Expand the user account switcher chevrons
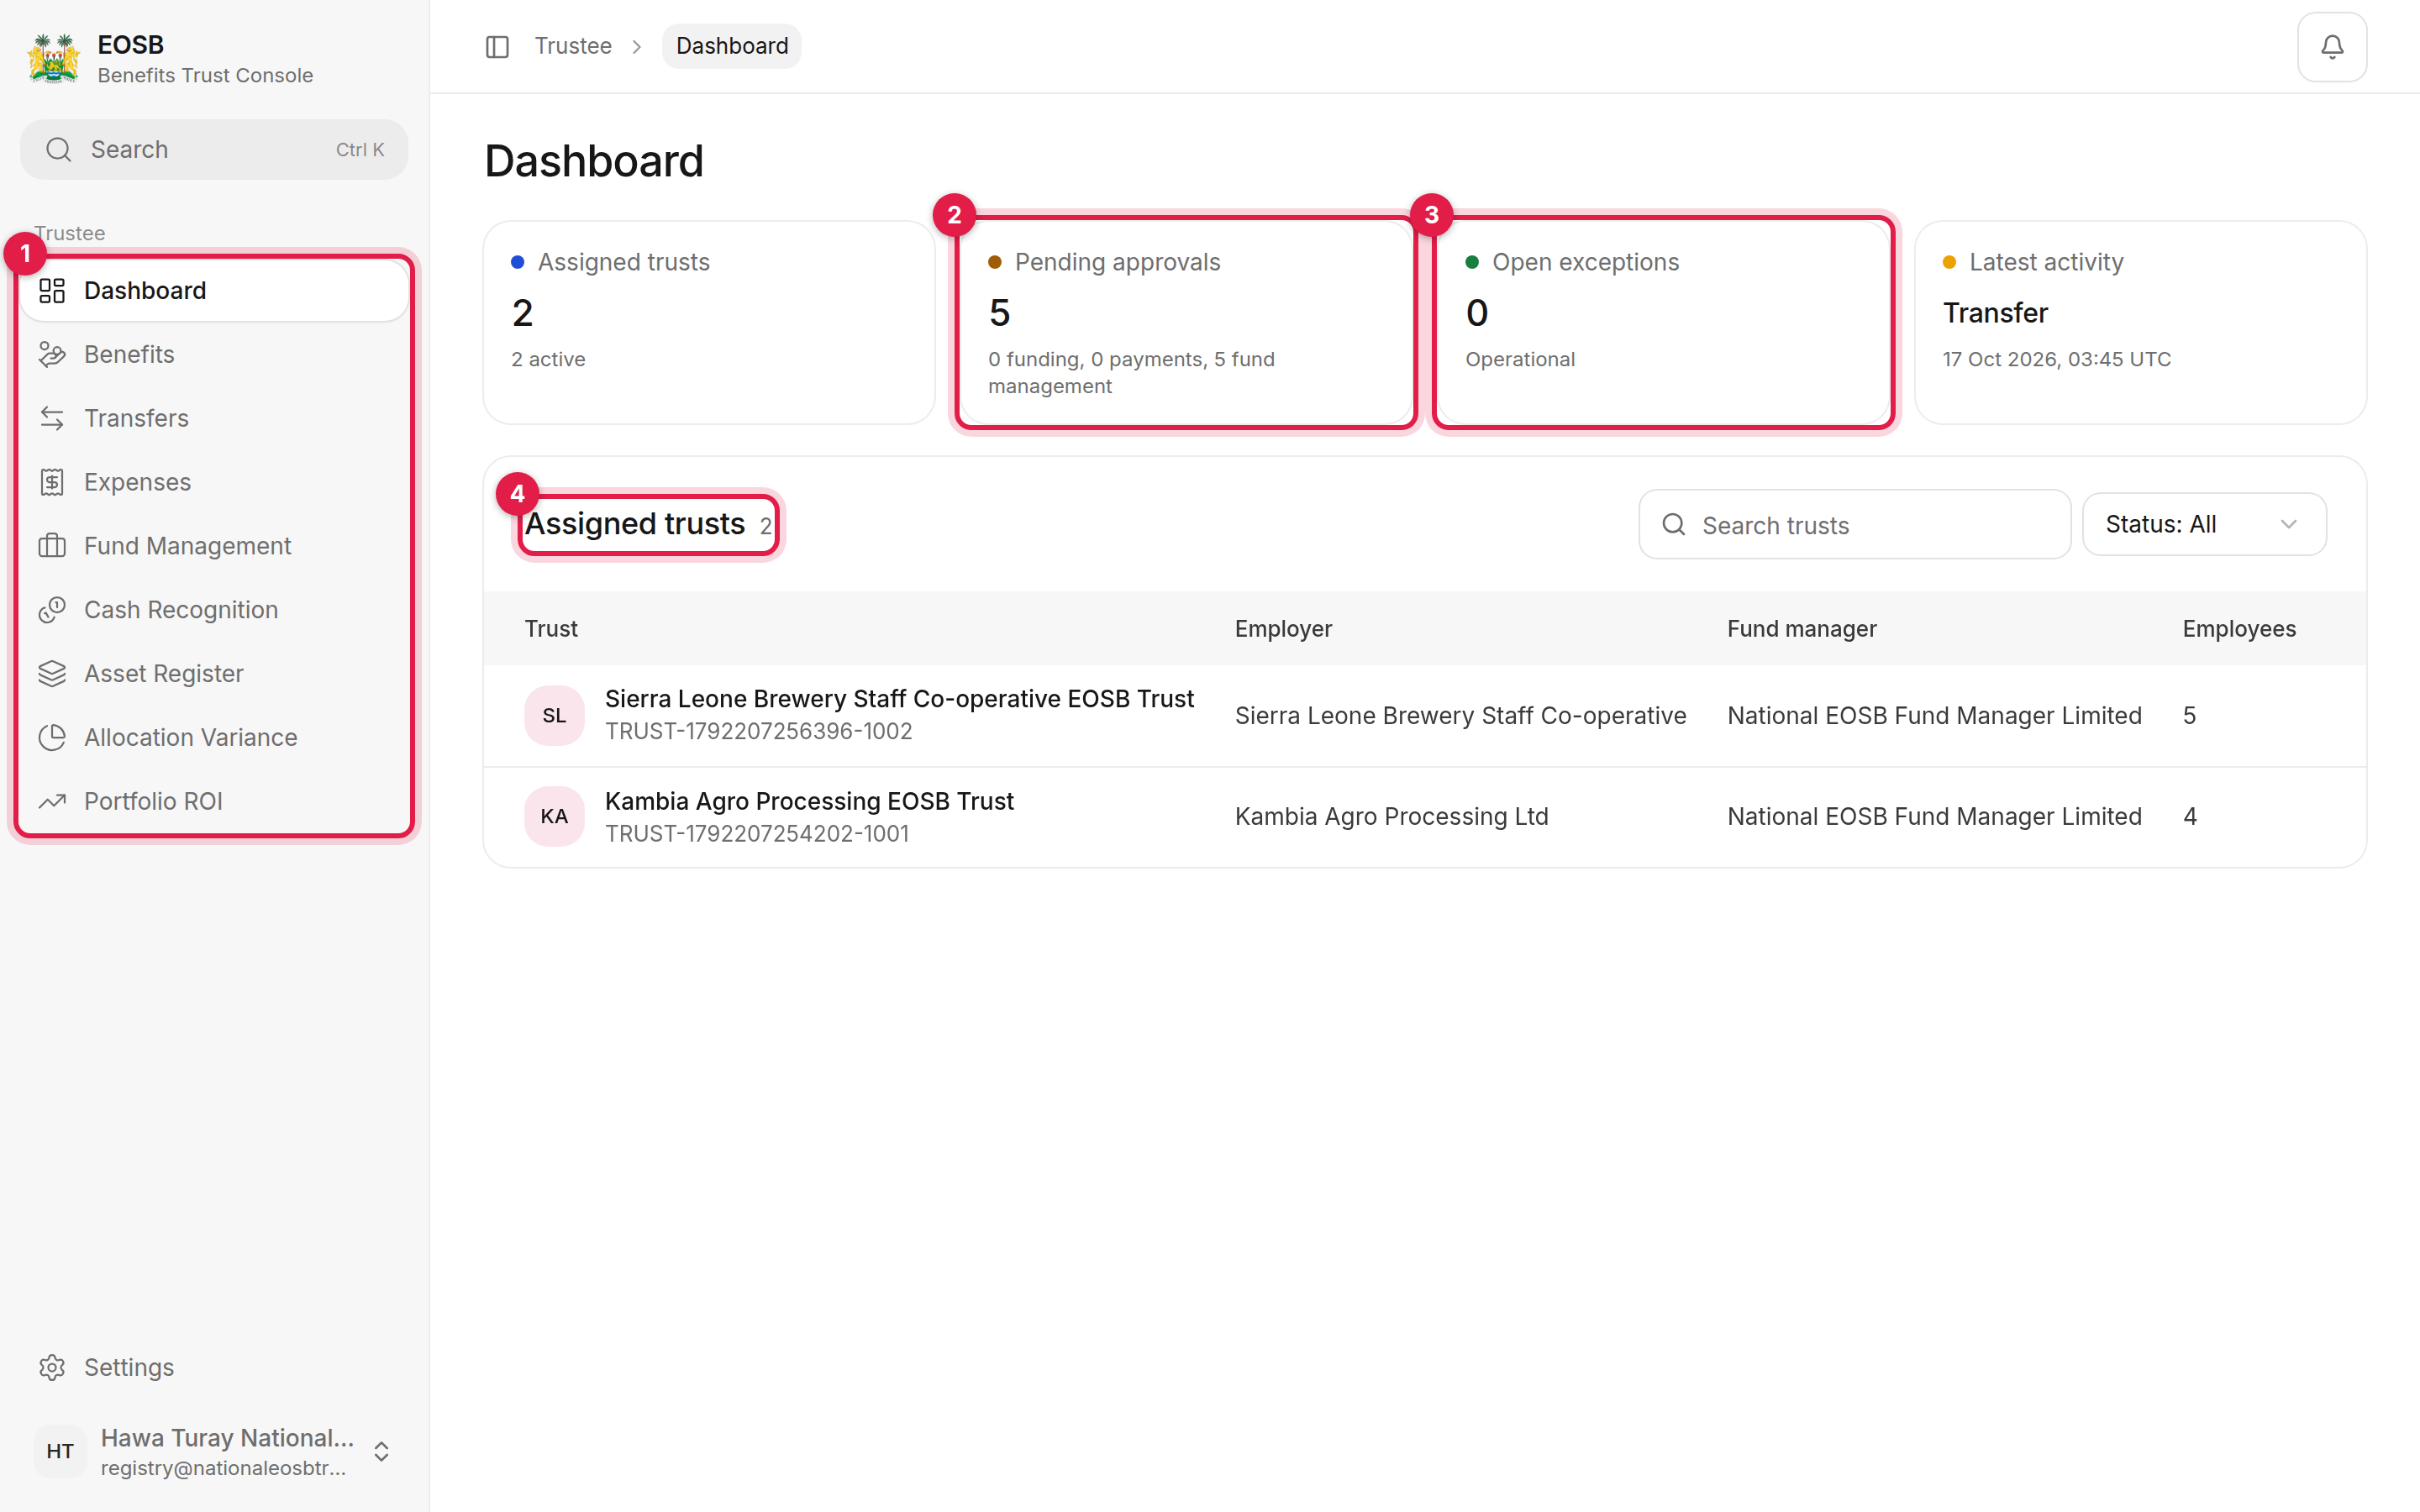Viewport: 2420px width, 1512px height. 381,1451
